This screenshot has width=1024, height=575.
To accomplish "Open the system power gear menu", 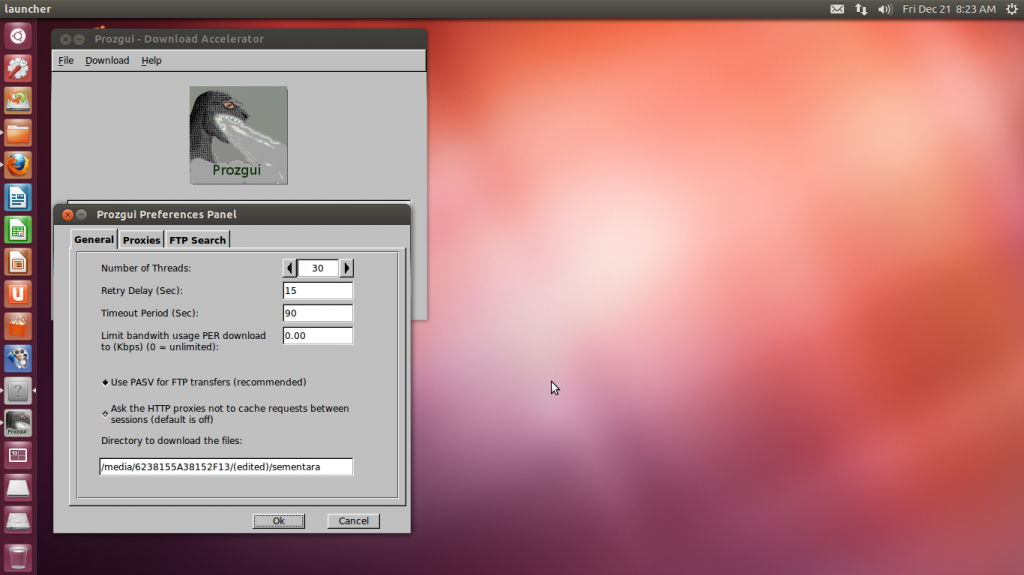I will tap(1012, 9).
